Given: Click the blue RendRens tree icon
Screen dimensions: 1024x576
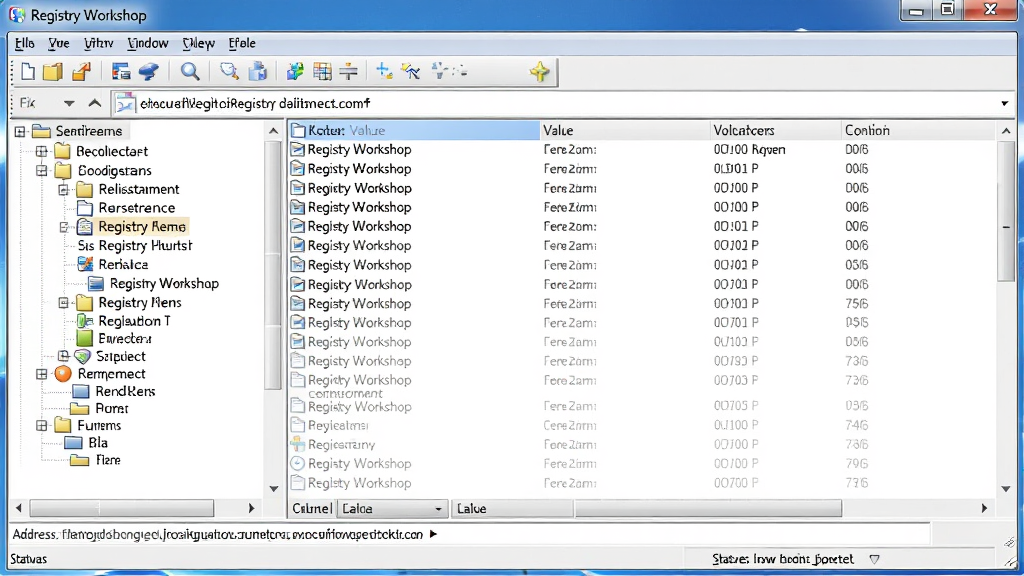Looking at the screenshot, I should 80,391.
